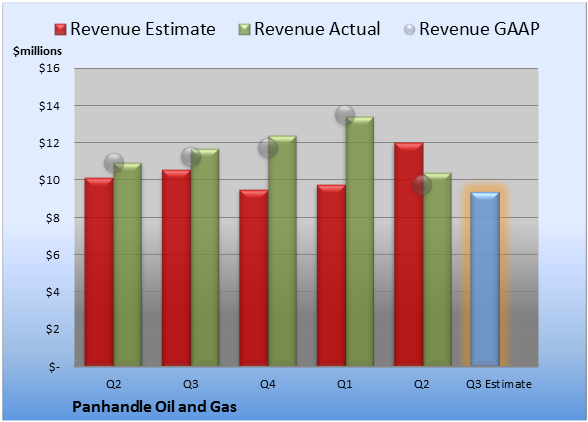Click the '$12' y-axis label
588x422 pixels.
pyautogui.click(x=50, y=143)
